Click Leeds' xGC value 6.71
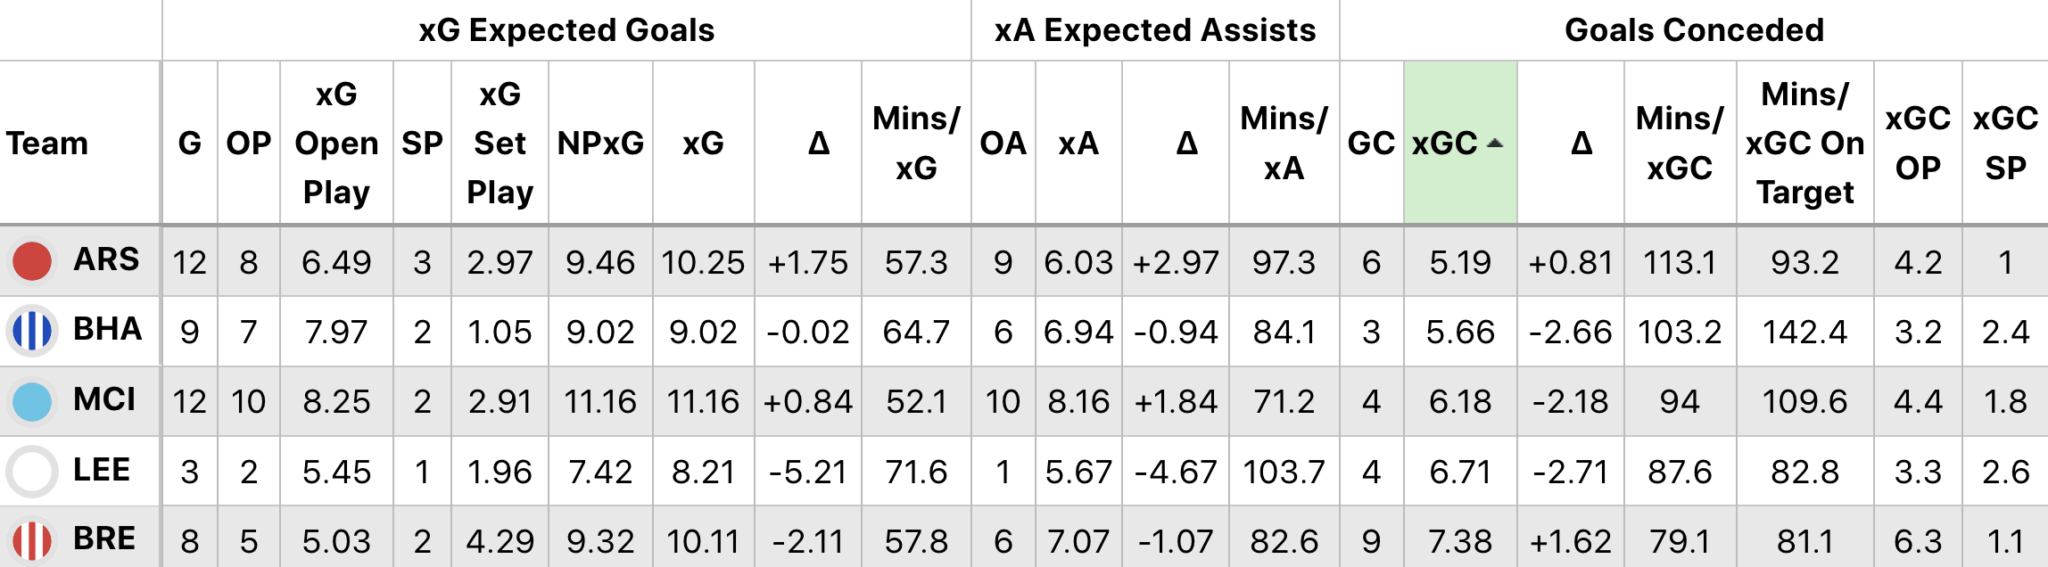Image resolution: width=2048 pixels, height=567 pixels. coord(1460,471)
